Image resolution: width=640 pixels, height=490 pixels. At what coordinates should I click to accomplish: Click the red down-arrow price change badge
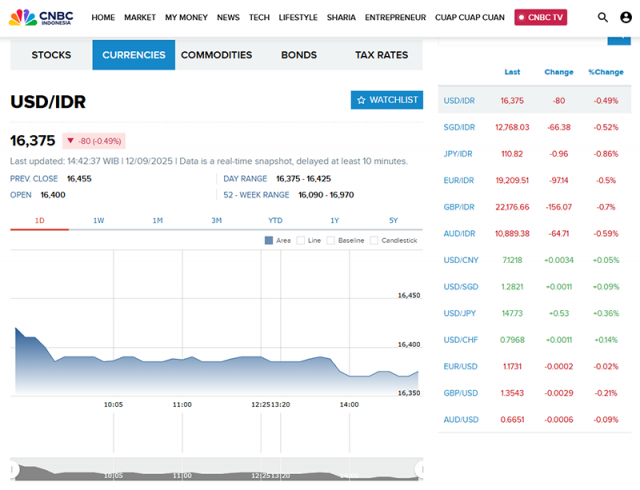click(96, 141)
